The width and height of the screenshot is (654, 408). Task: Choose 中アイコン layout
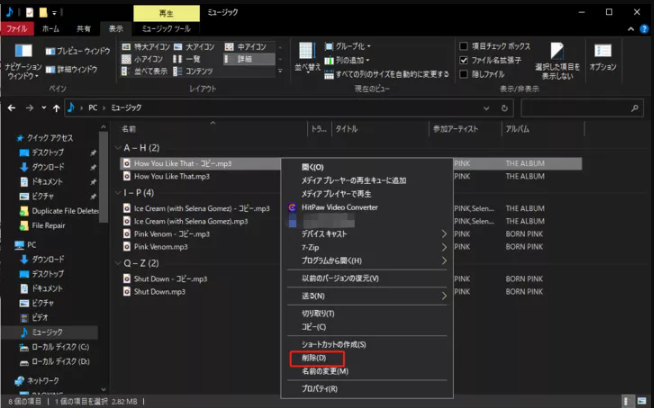246,47
